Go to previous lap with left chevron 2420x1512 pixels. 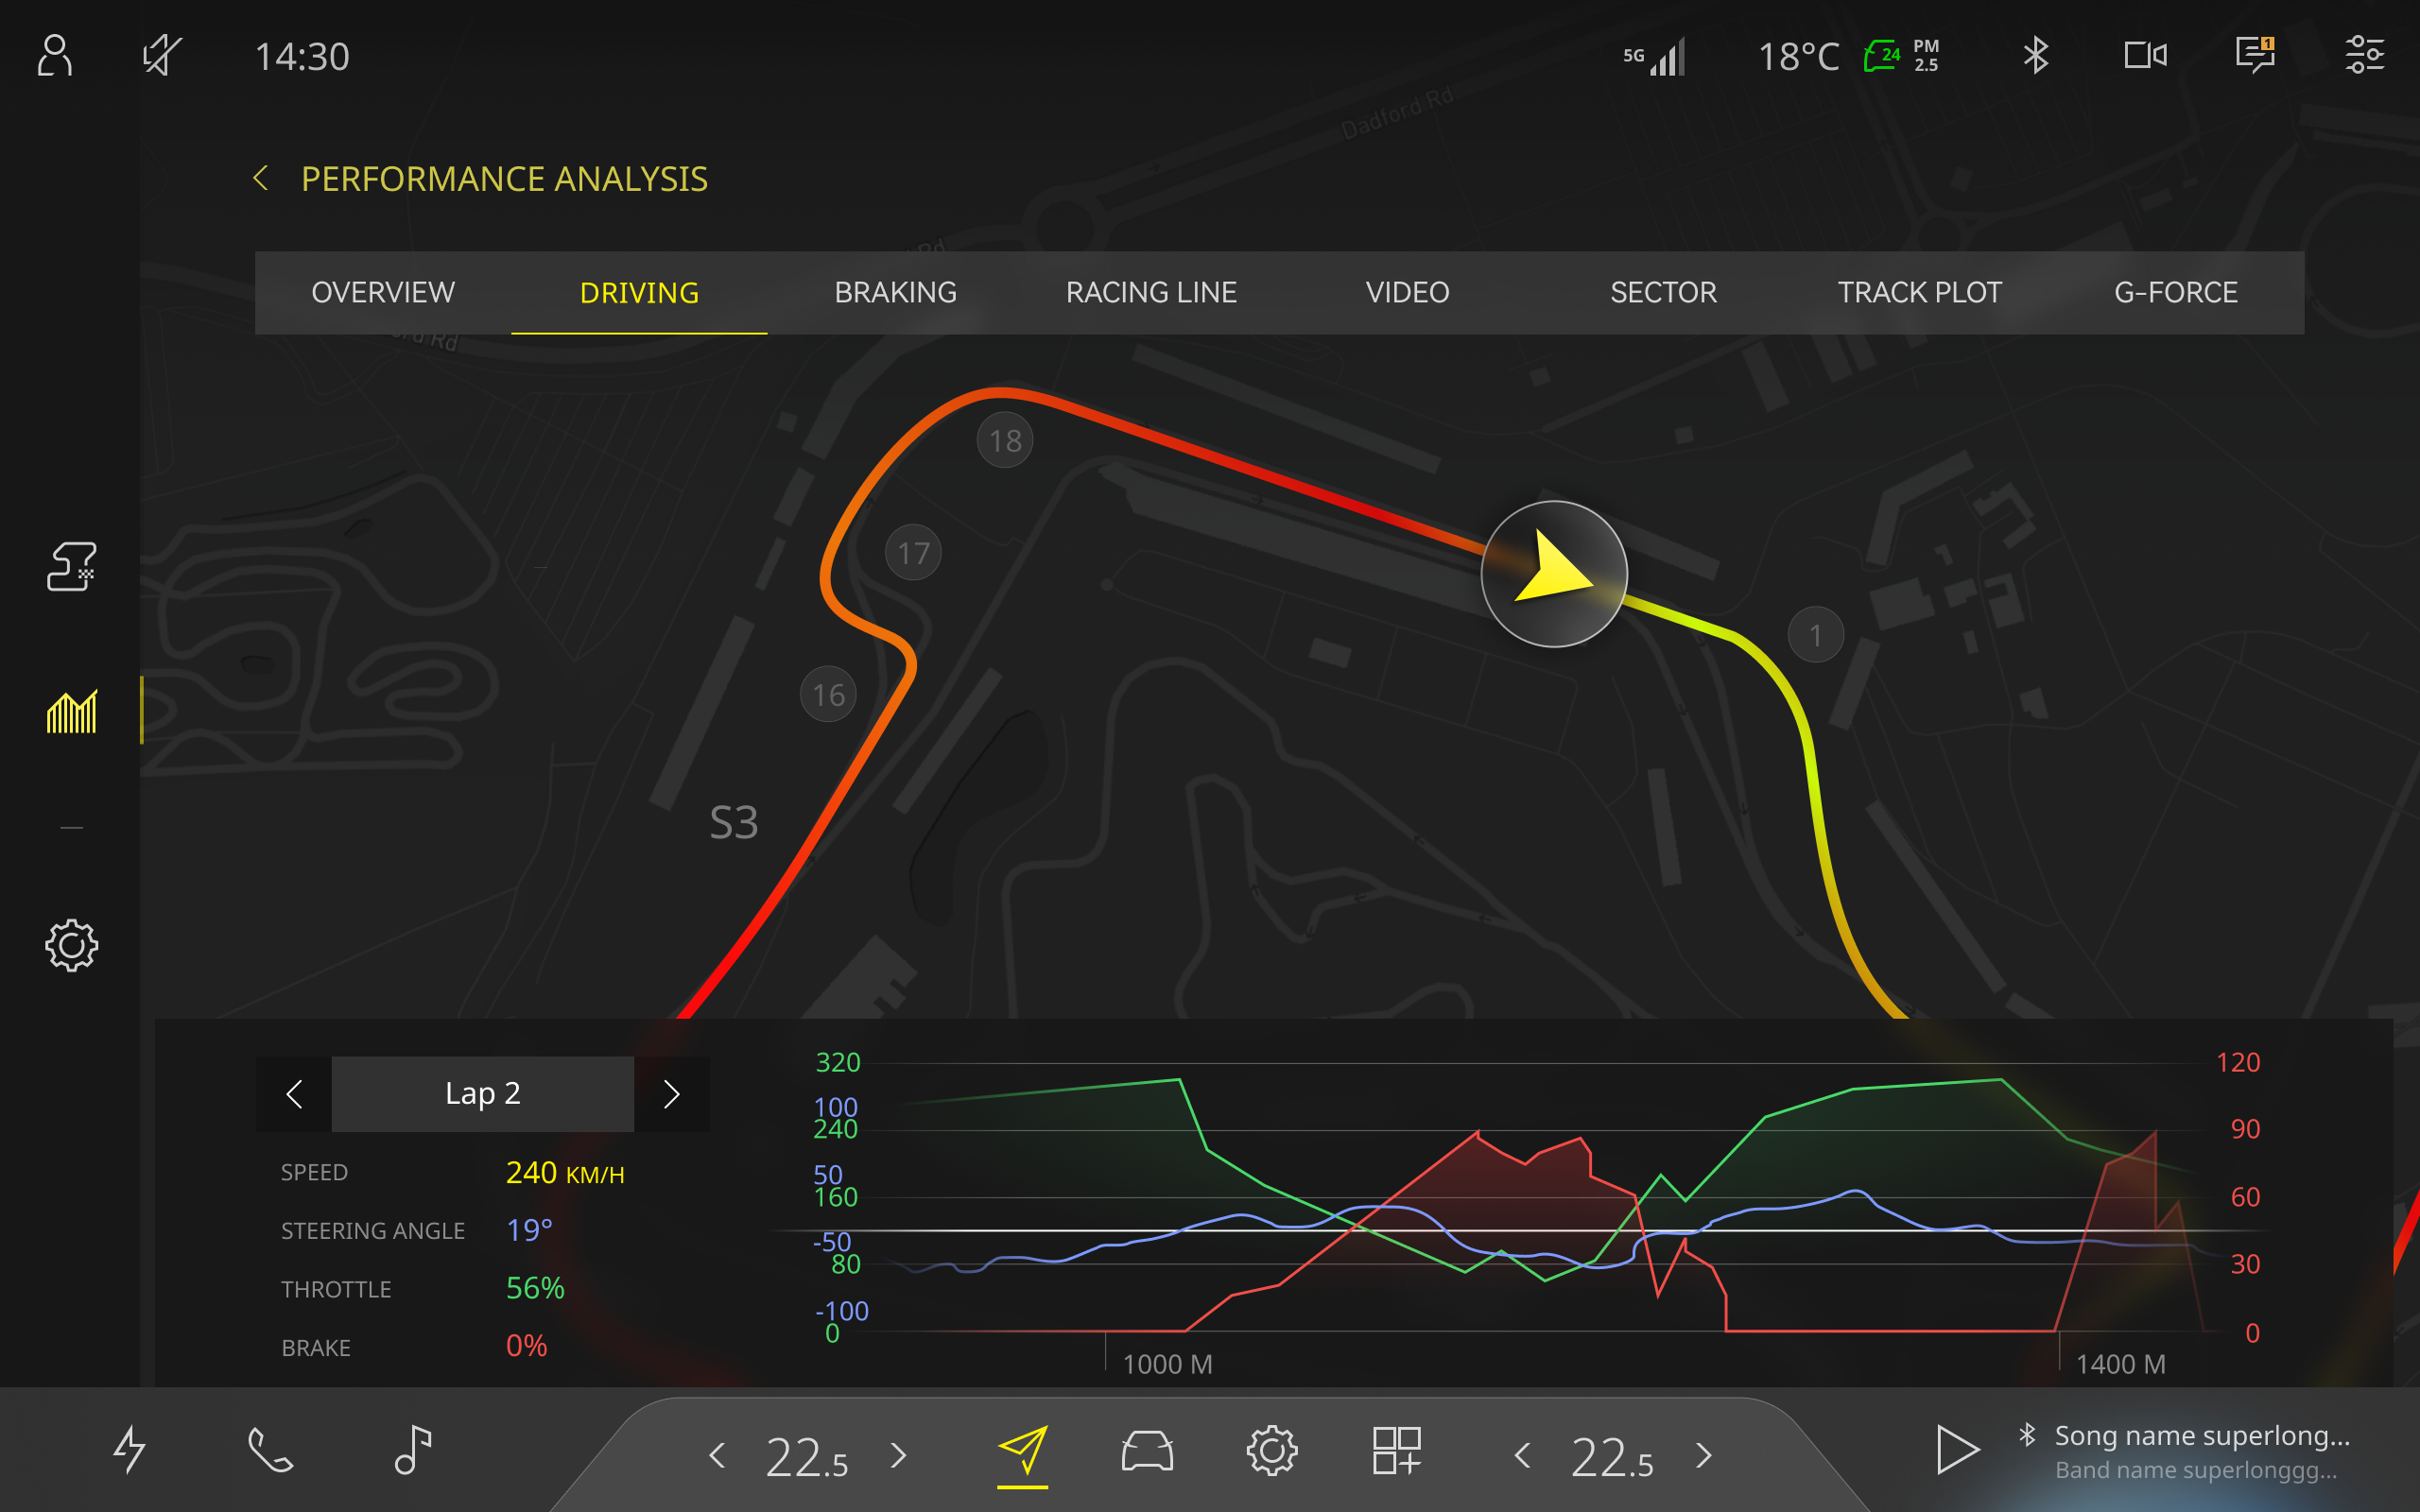pyautogui.click(x=294, y=1094)
